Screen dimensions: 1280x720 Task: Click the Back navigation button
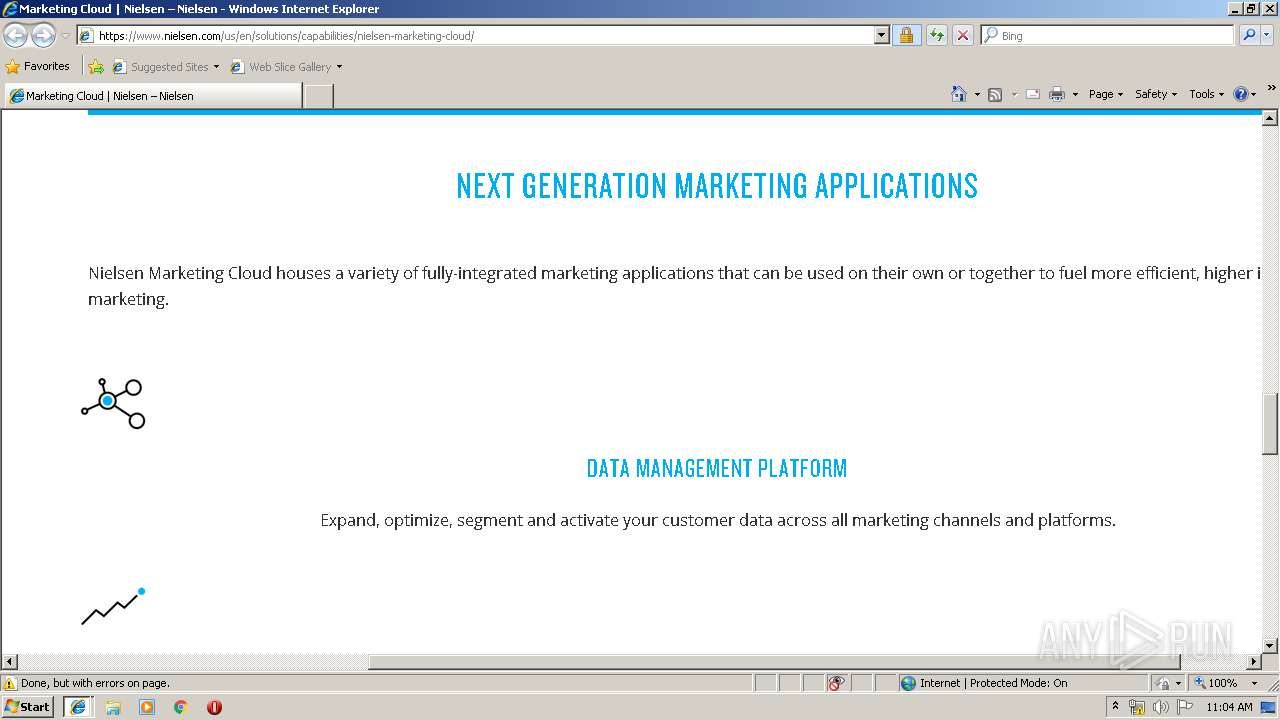click(x=15, y=36)
